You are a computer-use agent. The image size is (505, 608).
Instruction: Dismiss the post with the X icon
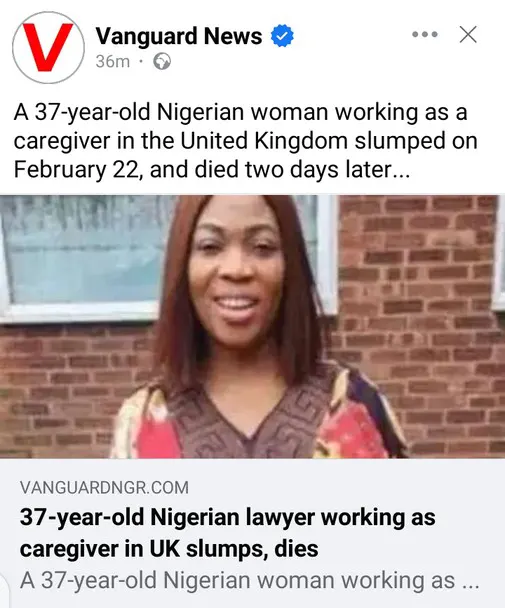pos(468,35)
